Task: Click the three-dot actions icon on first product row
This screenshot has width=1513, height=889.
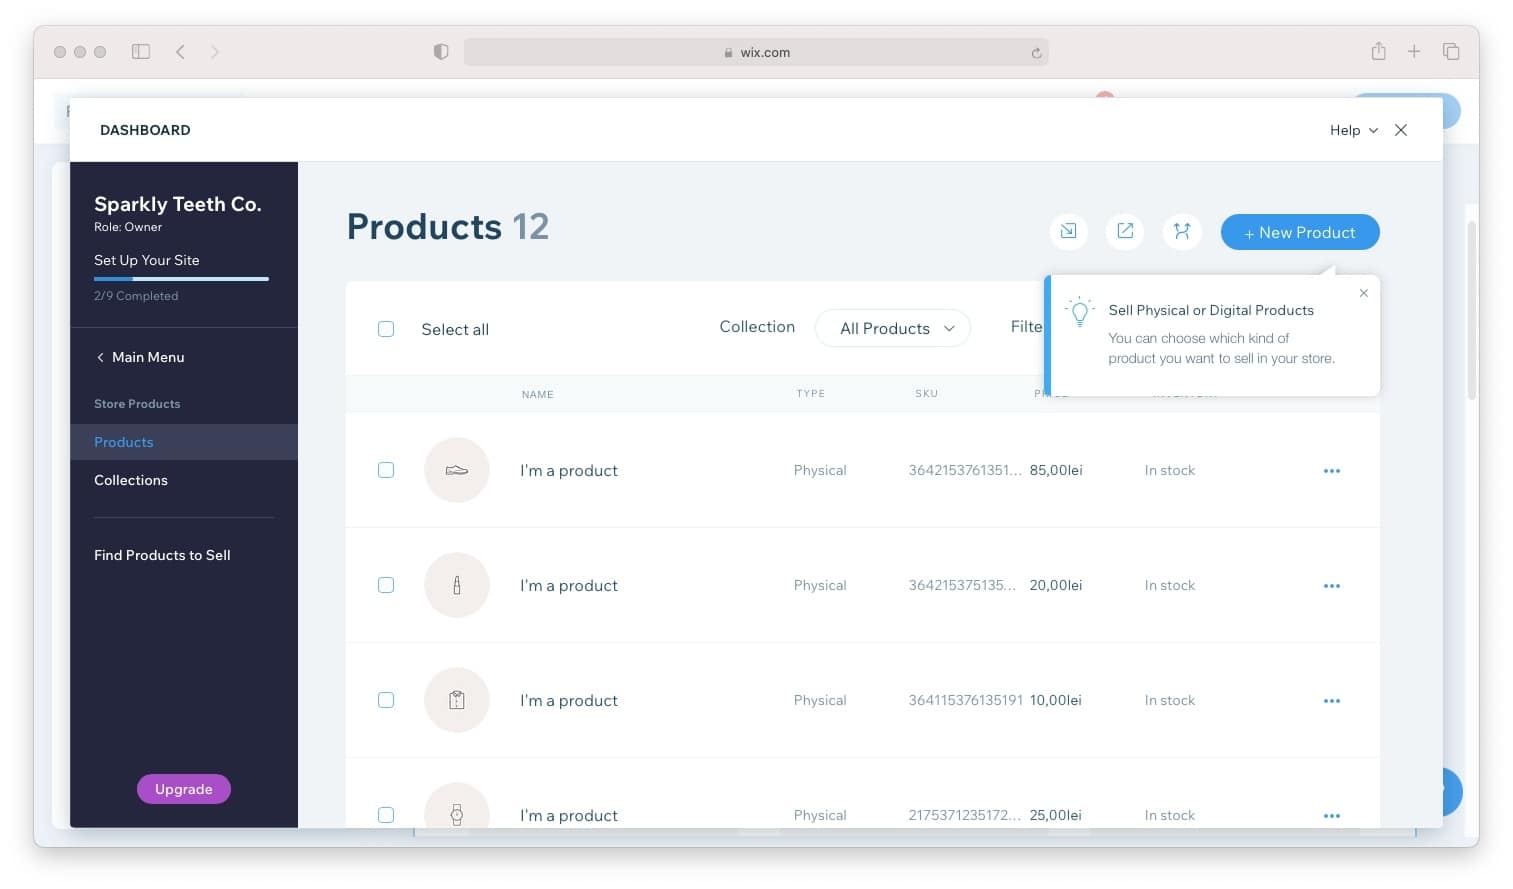Action: [1331, 470]
